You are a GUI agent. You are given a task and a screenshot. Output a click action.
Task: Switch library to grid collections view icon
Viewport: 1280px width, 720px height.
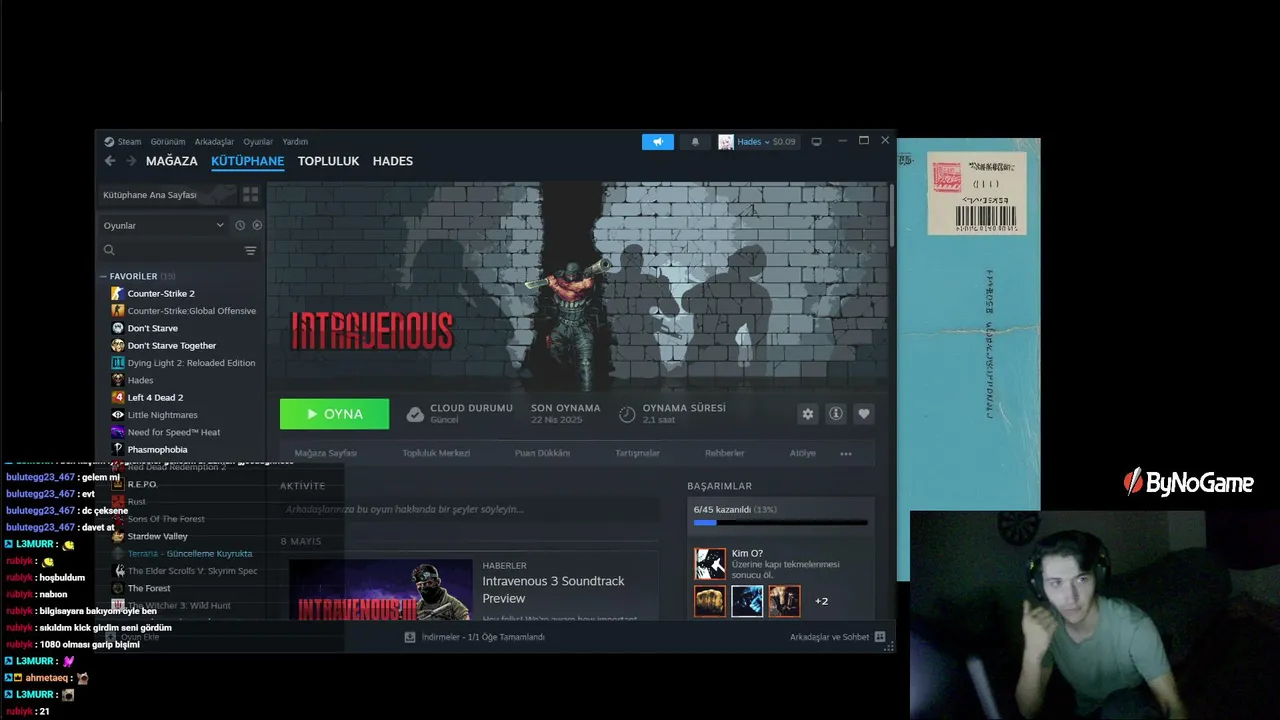tap(250, 194)
